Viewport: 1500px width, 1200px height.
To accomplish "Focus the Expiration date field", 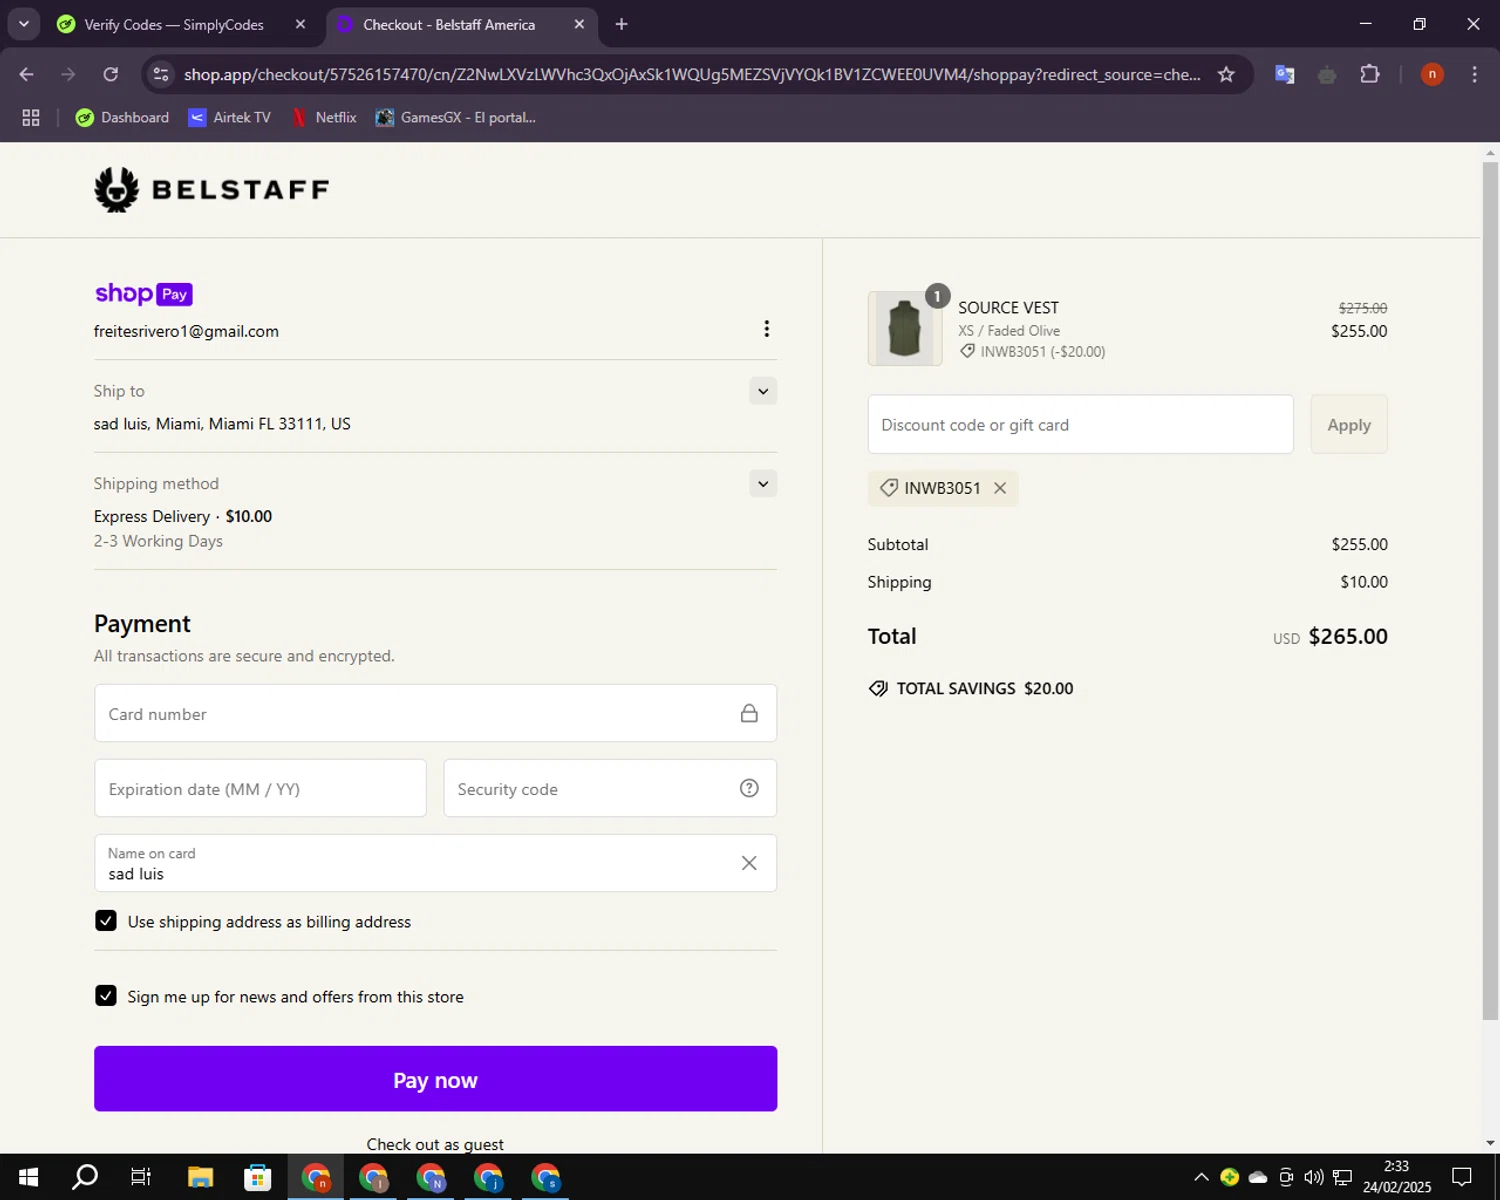I will click(260, 788).
